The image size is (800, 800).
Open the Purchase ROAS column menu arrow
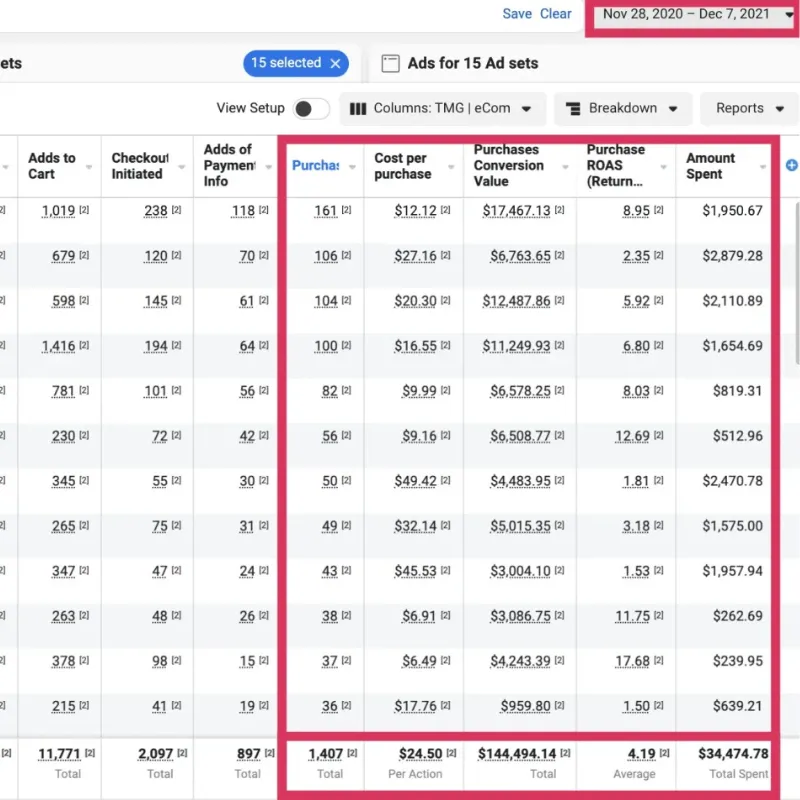664,167
